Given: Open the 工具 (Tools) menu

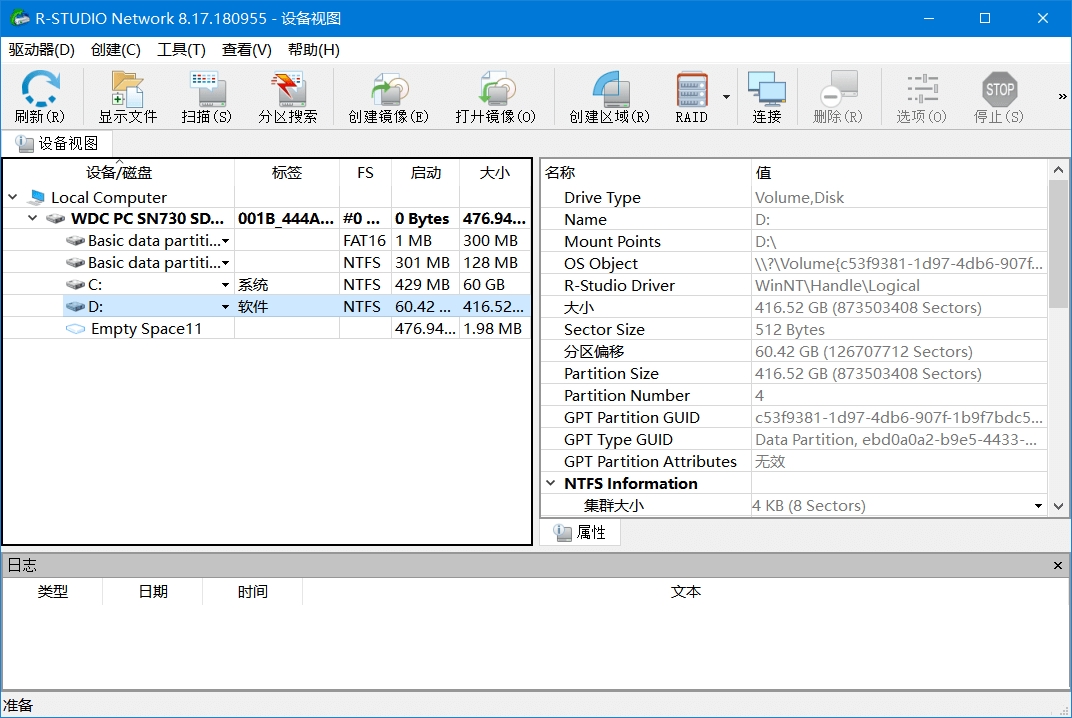Looking at the screenshot, I should pyautogui.click(x=182, y=50).
